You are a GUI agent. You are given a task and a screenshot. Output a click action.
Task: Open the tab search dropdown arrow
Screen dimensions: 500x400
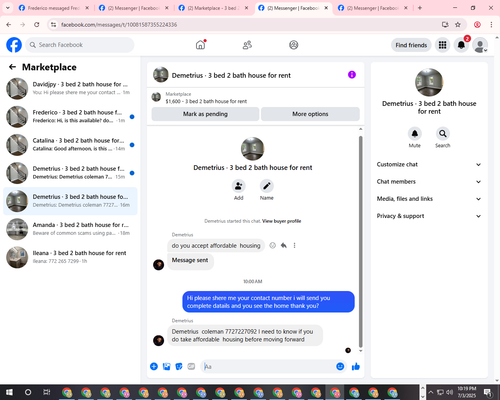click(7, 8)
